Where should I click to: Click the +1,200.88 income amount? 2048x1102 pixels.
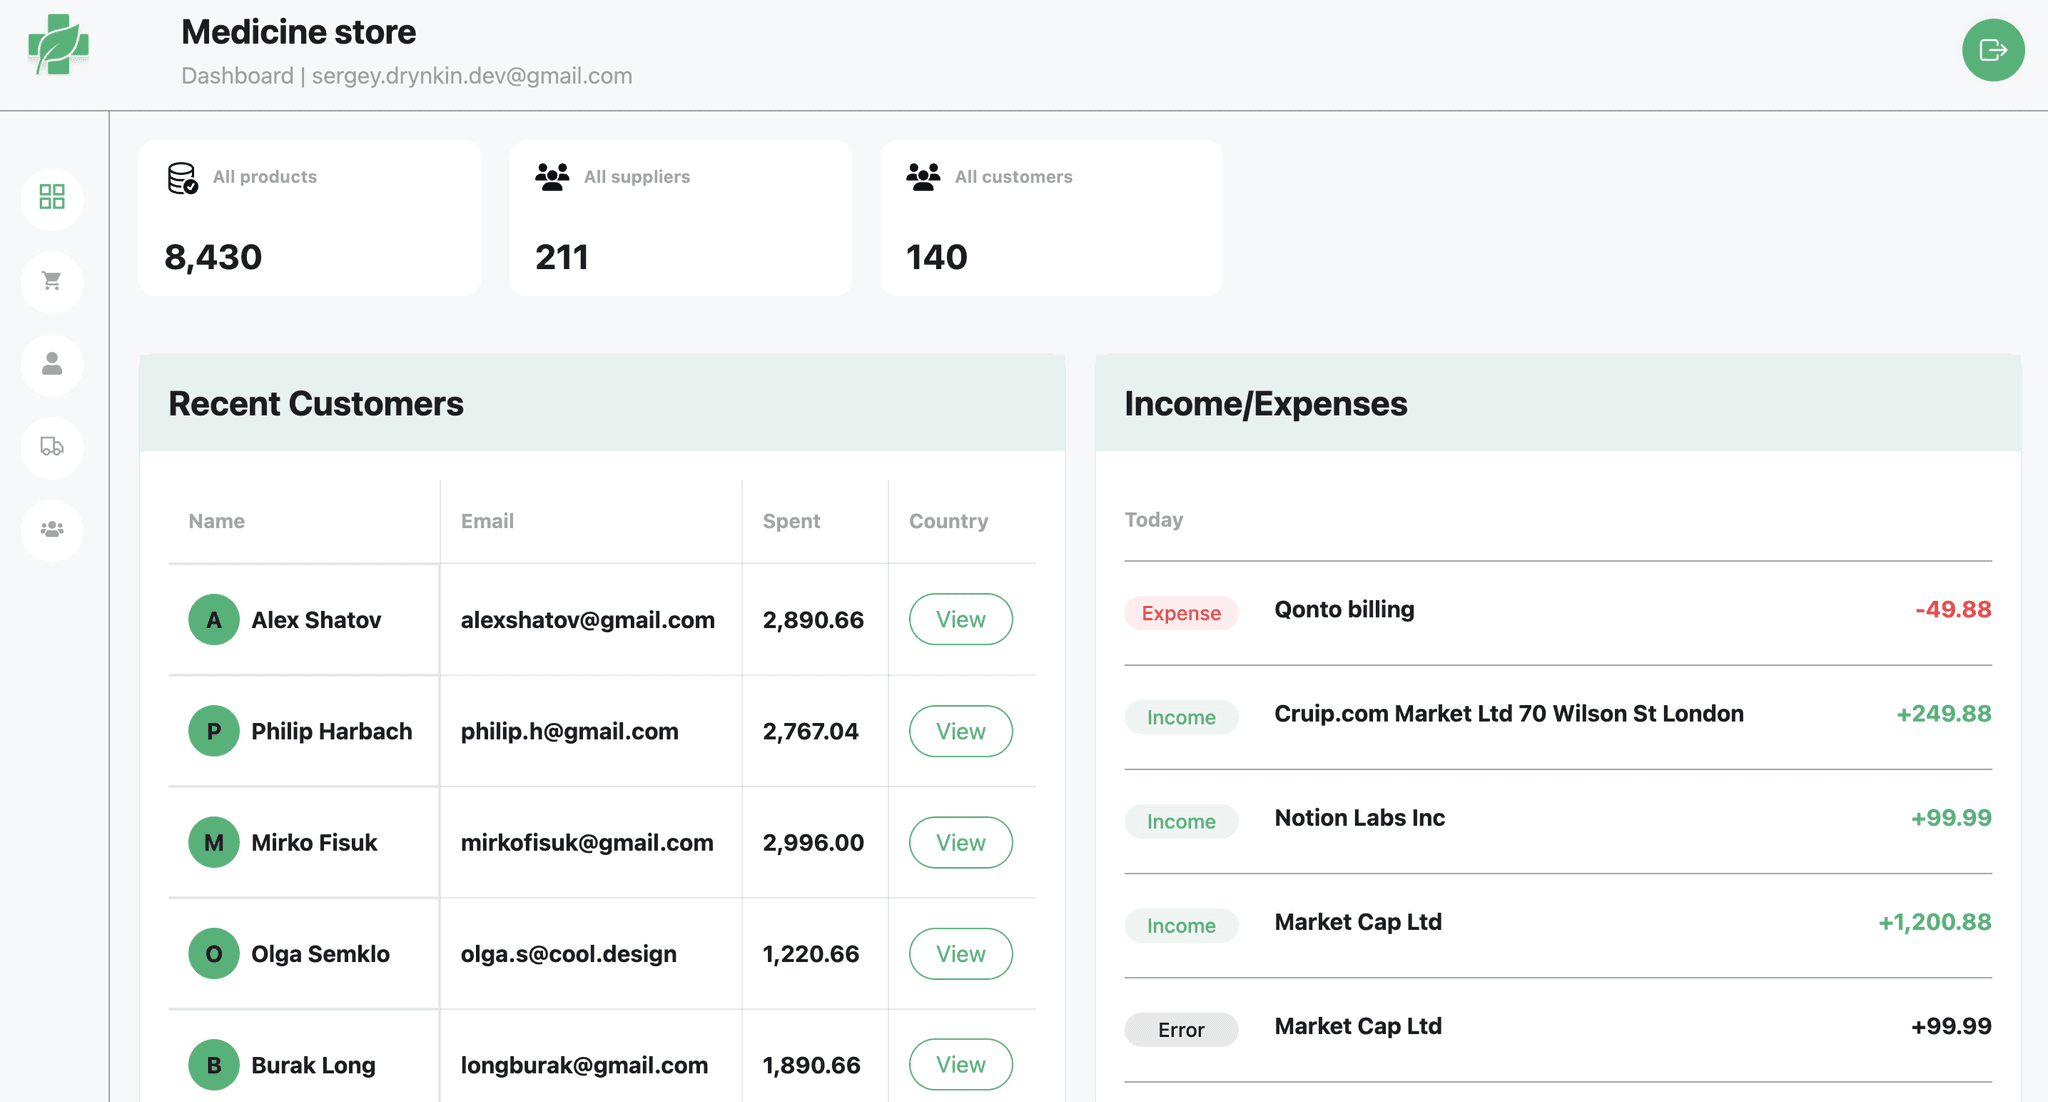point(1935,922)
